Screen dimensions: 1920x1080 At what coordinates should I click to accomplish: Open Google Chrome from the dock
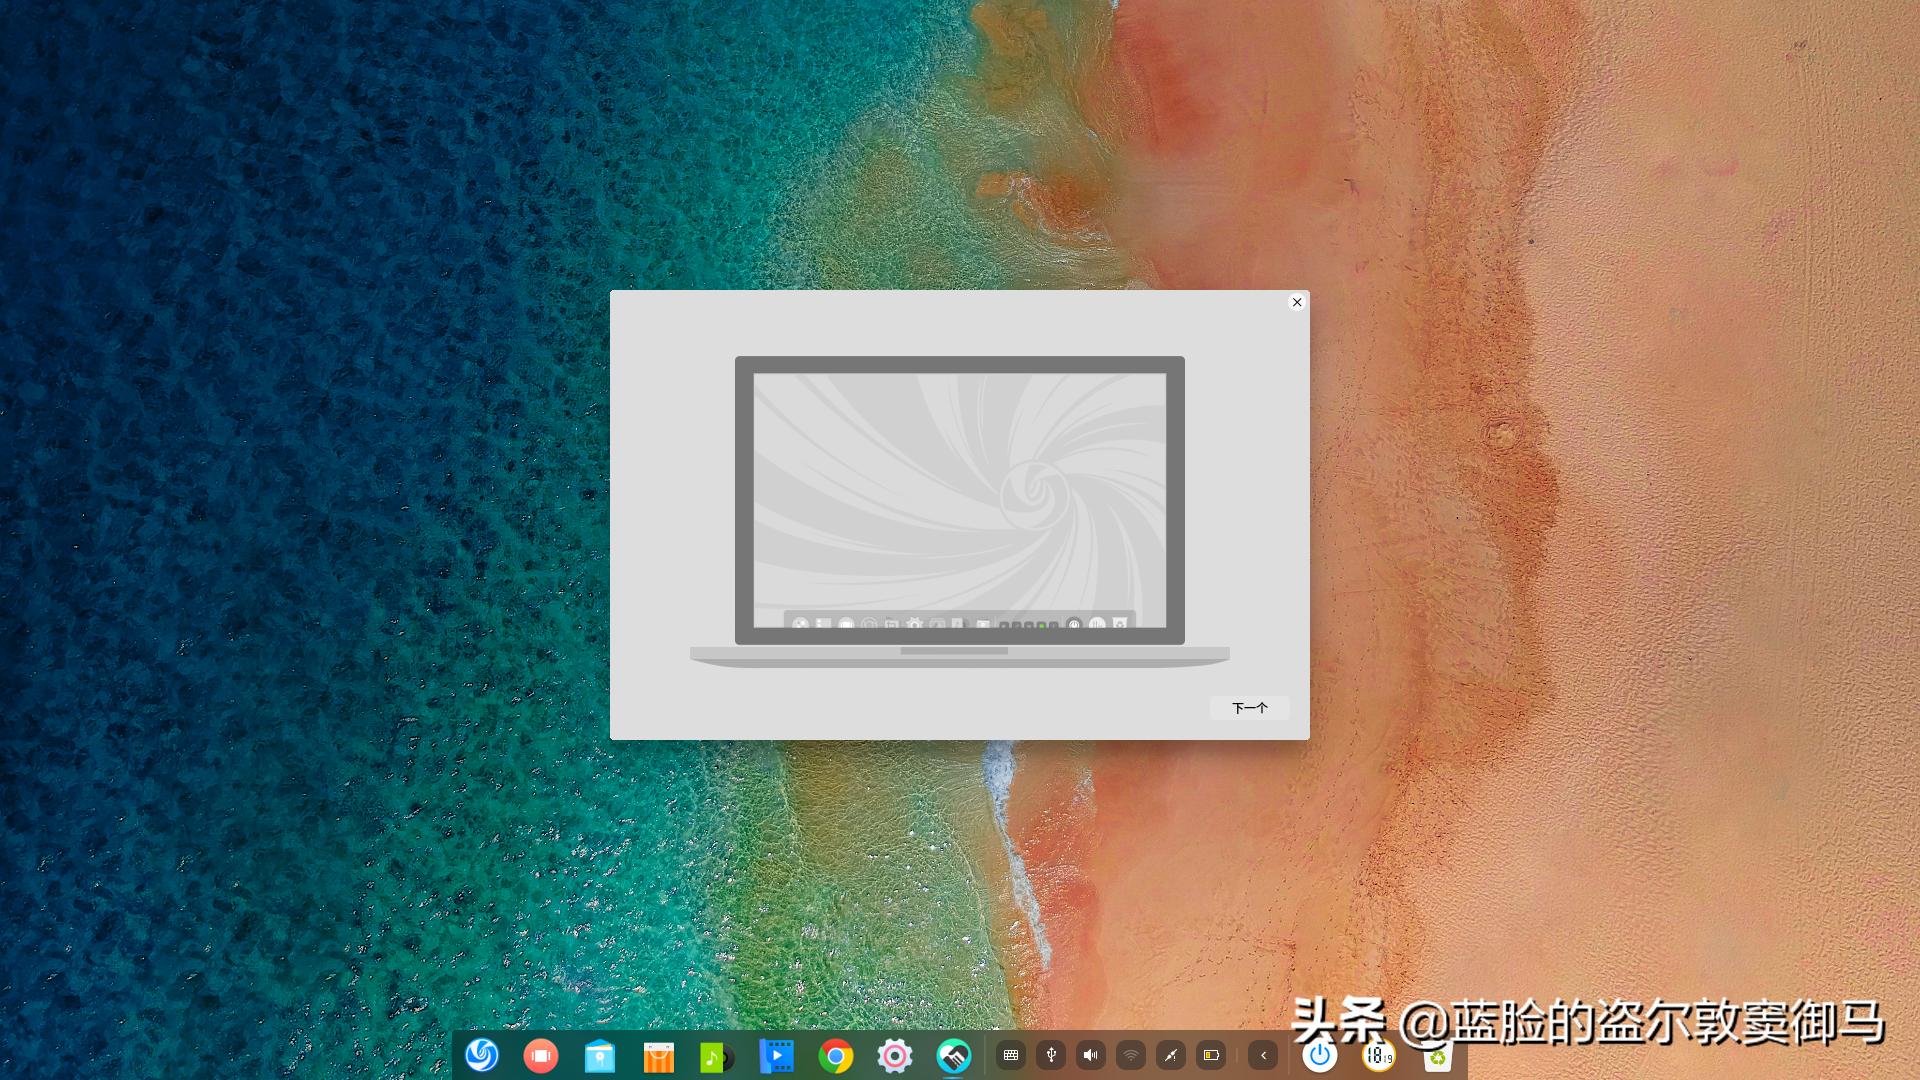coord(837,1055)
